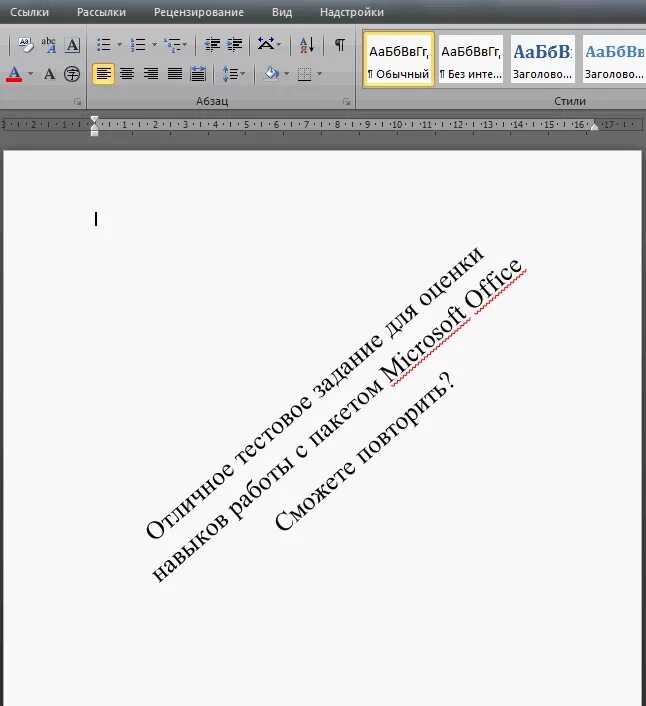This screenshot has height=706, width=646.
Task: Click the Стили group label
Action: click(x=570, y=101)
